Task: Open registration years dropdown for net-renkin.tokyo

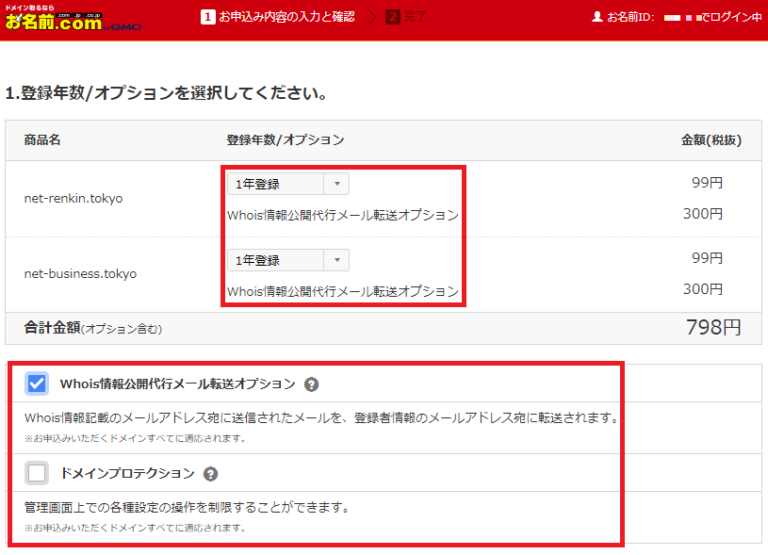Action: tap(288, 184)
